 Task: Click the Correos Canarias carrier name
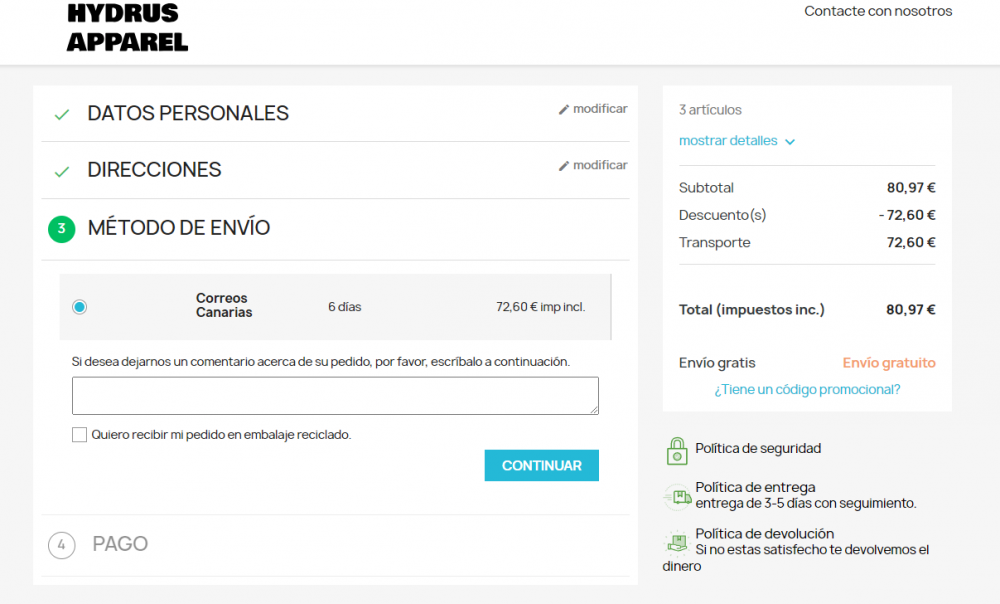[224, 306]
